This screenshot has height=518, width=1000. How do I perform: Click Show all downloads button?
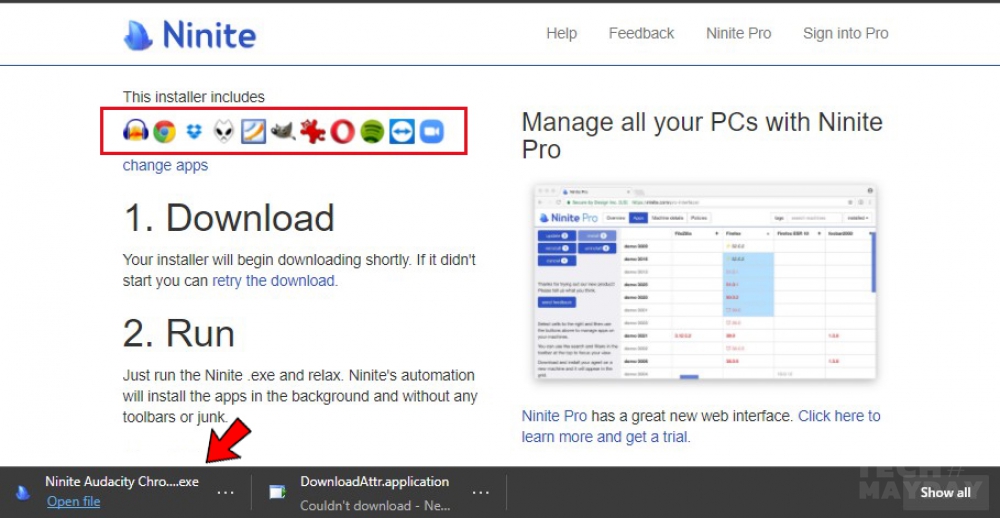(x=945, y=492)
